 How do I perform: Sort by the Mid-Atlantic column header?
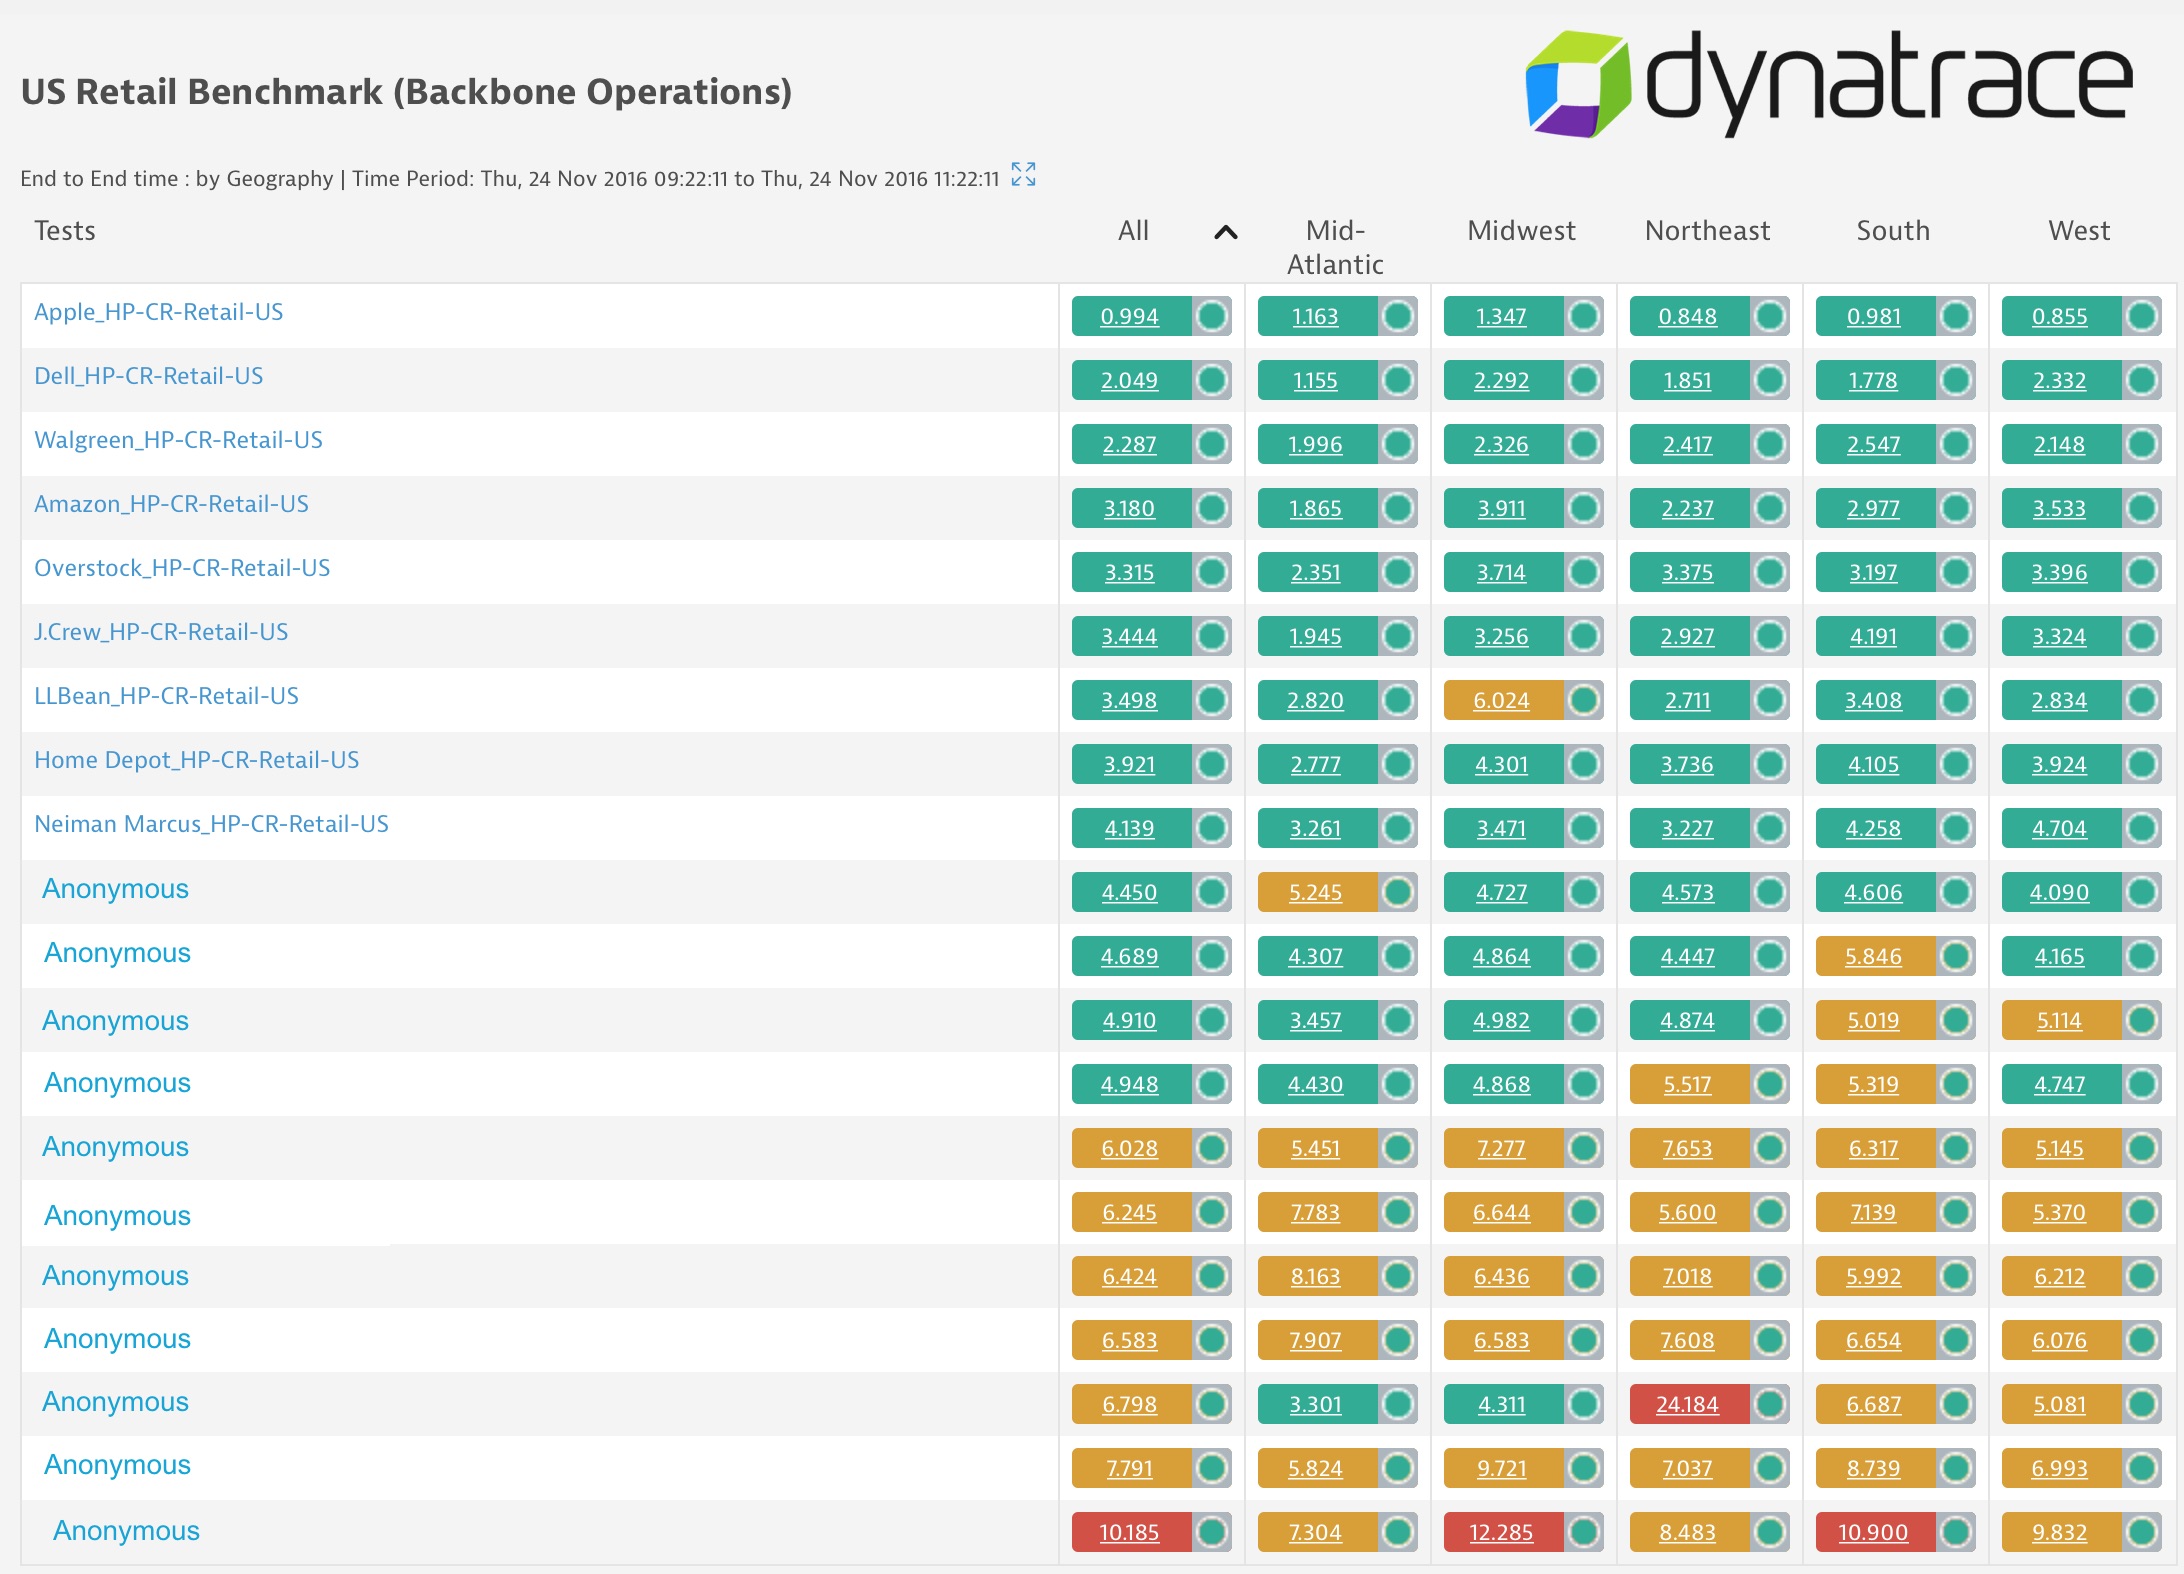click(1335, 247)
